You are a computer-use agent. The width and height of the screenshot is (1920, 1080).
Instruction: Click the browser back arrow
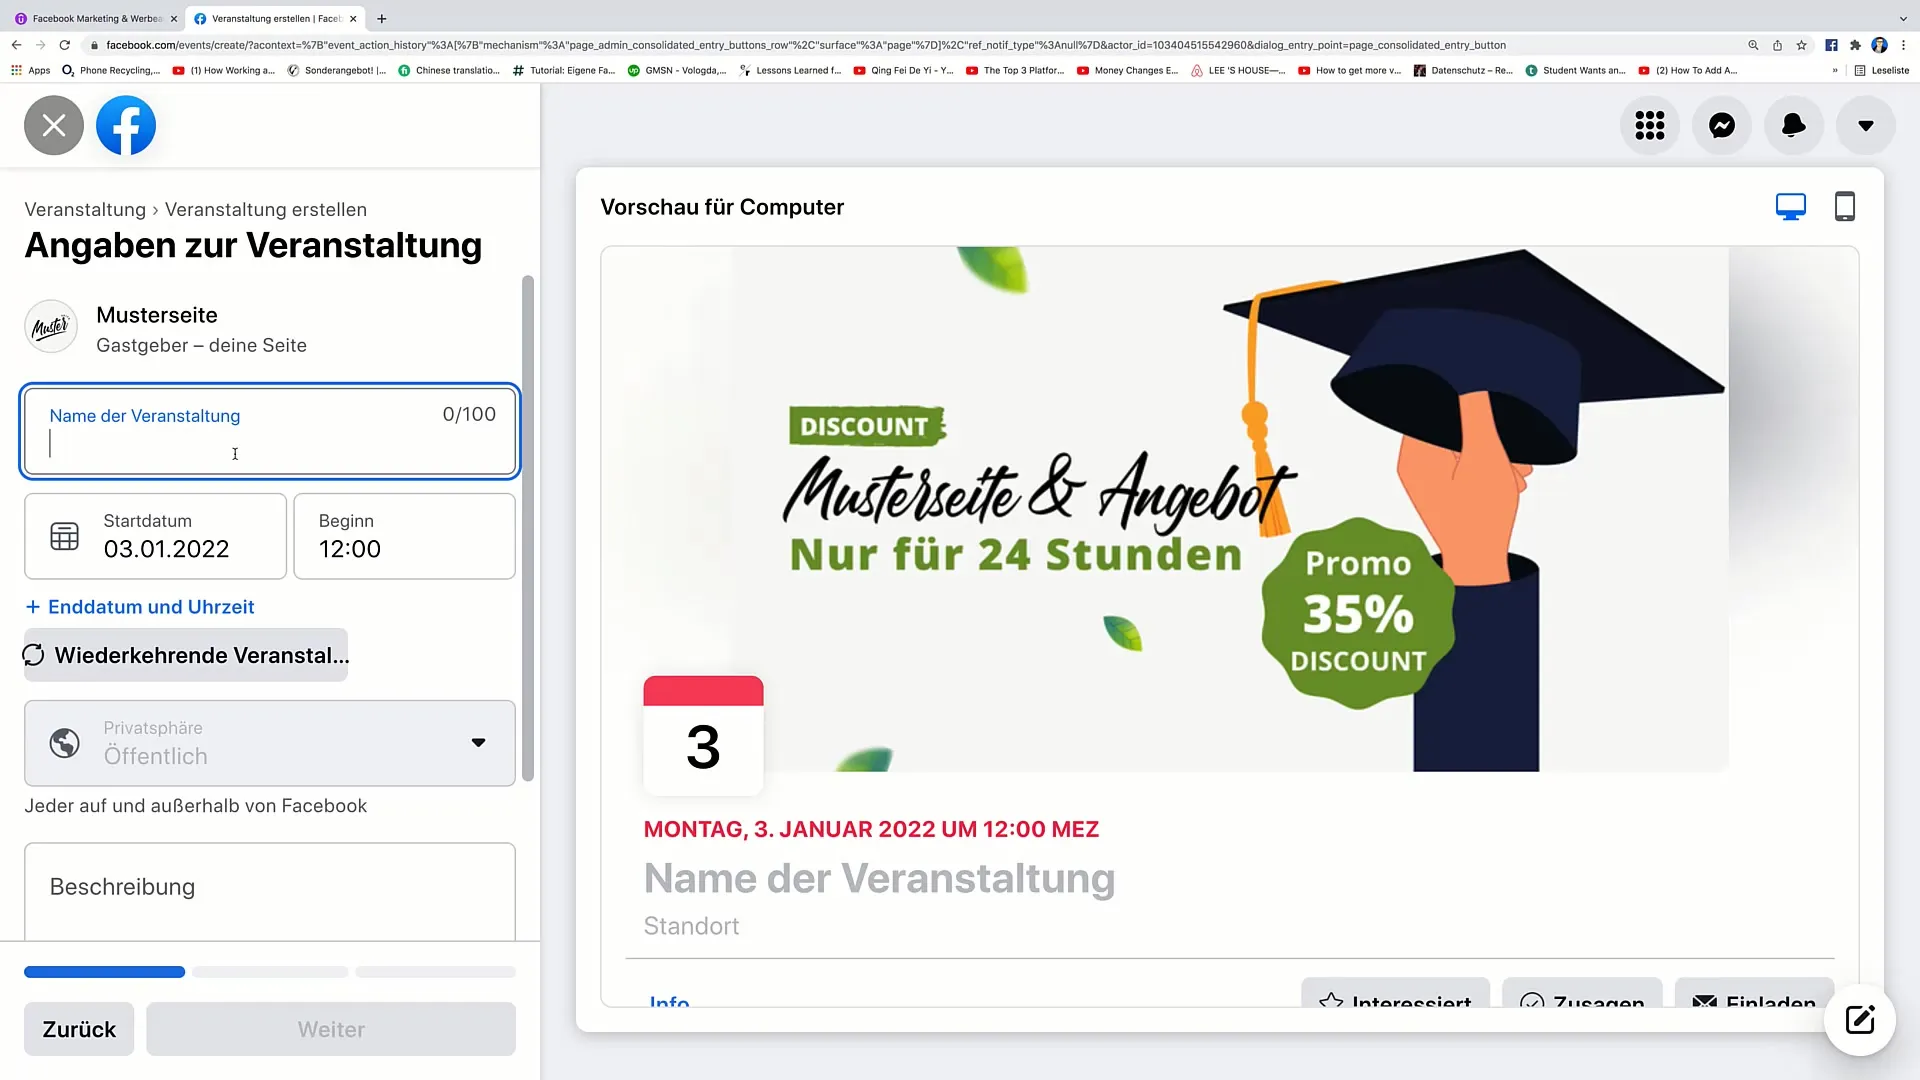(16, 45)
